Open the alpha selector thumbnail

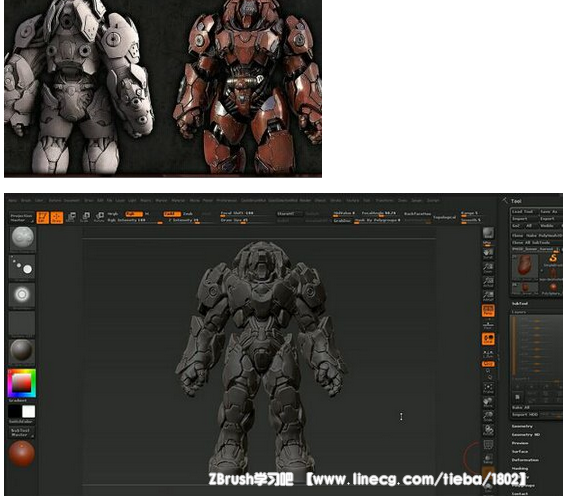pos(22,295)
